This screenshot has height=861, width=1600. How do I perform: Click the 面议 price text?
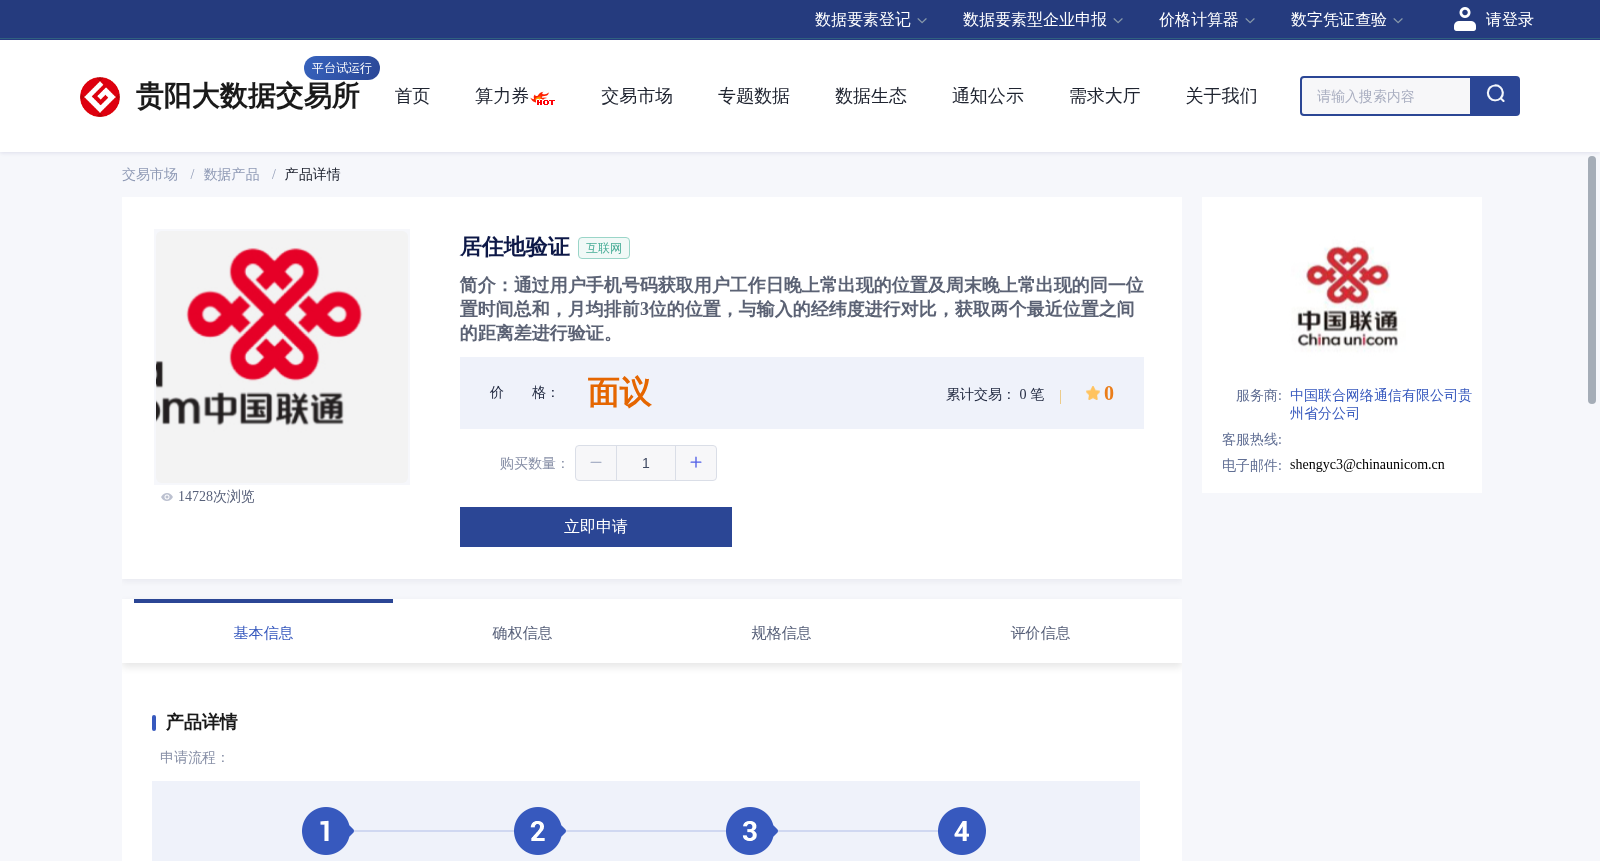click(619, 393)
